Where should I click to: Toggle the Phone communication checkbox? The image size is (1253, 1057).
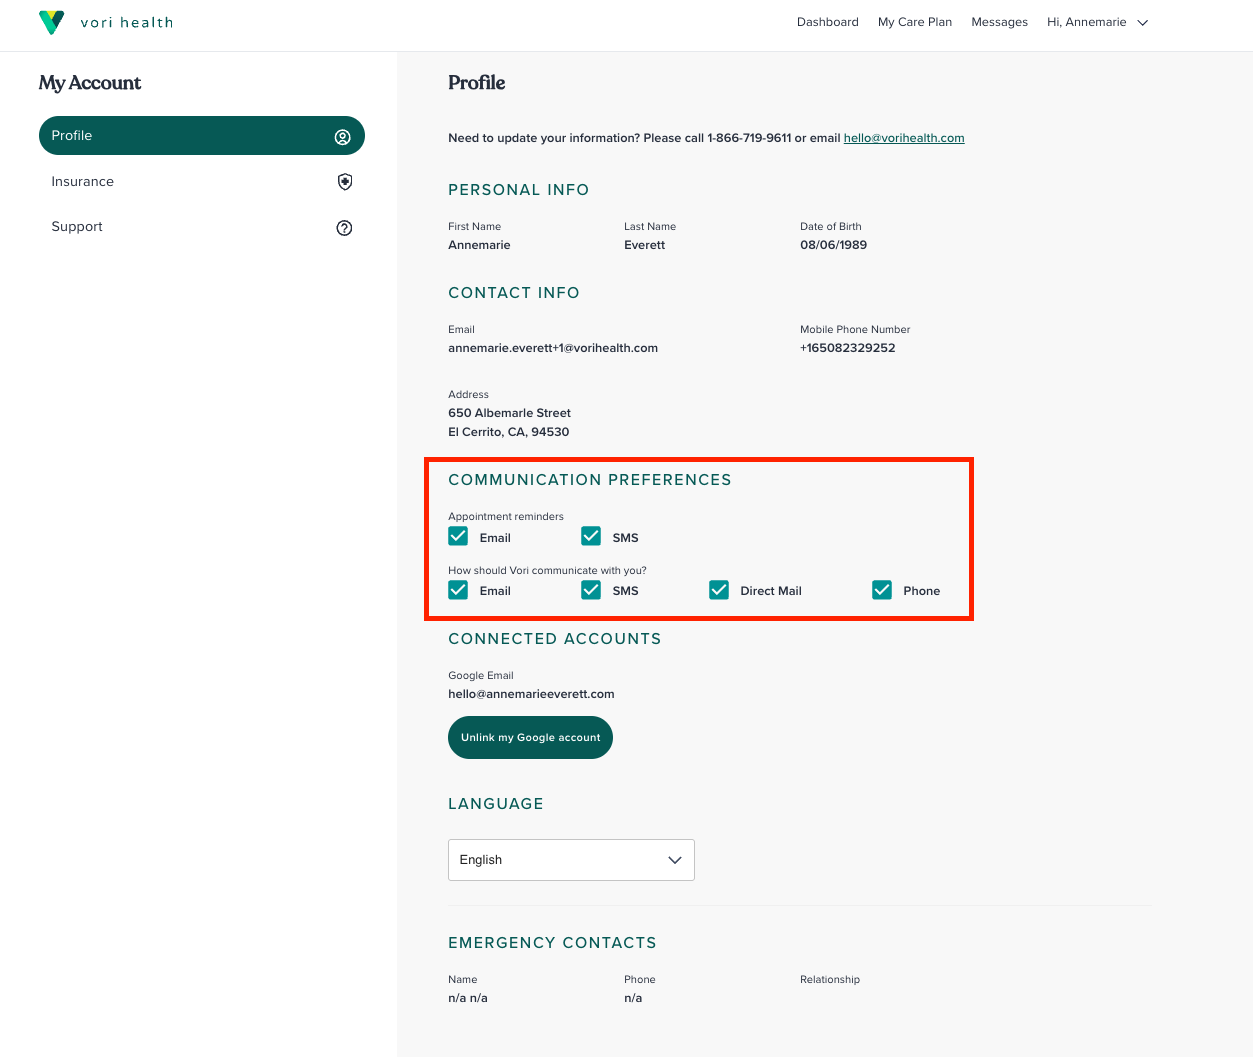882,590
